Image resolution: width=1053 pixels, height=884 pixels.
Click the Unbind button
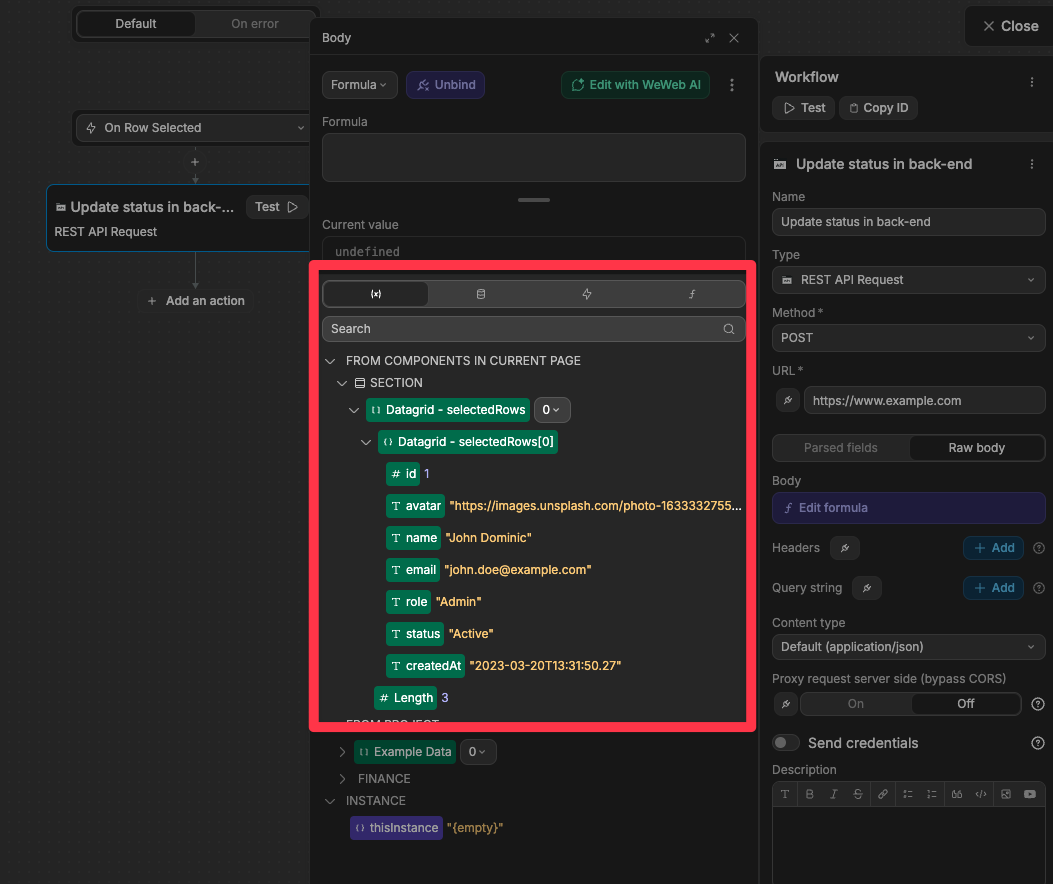445,85
